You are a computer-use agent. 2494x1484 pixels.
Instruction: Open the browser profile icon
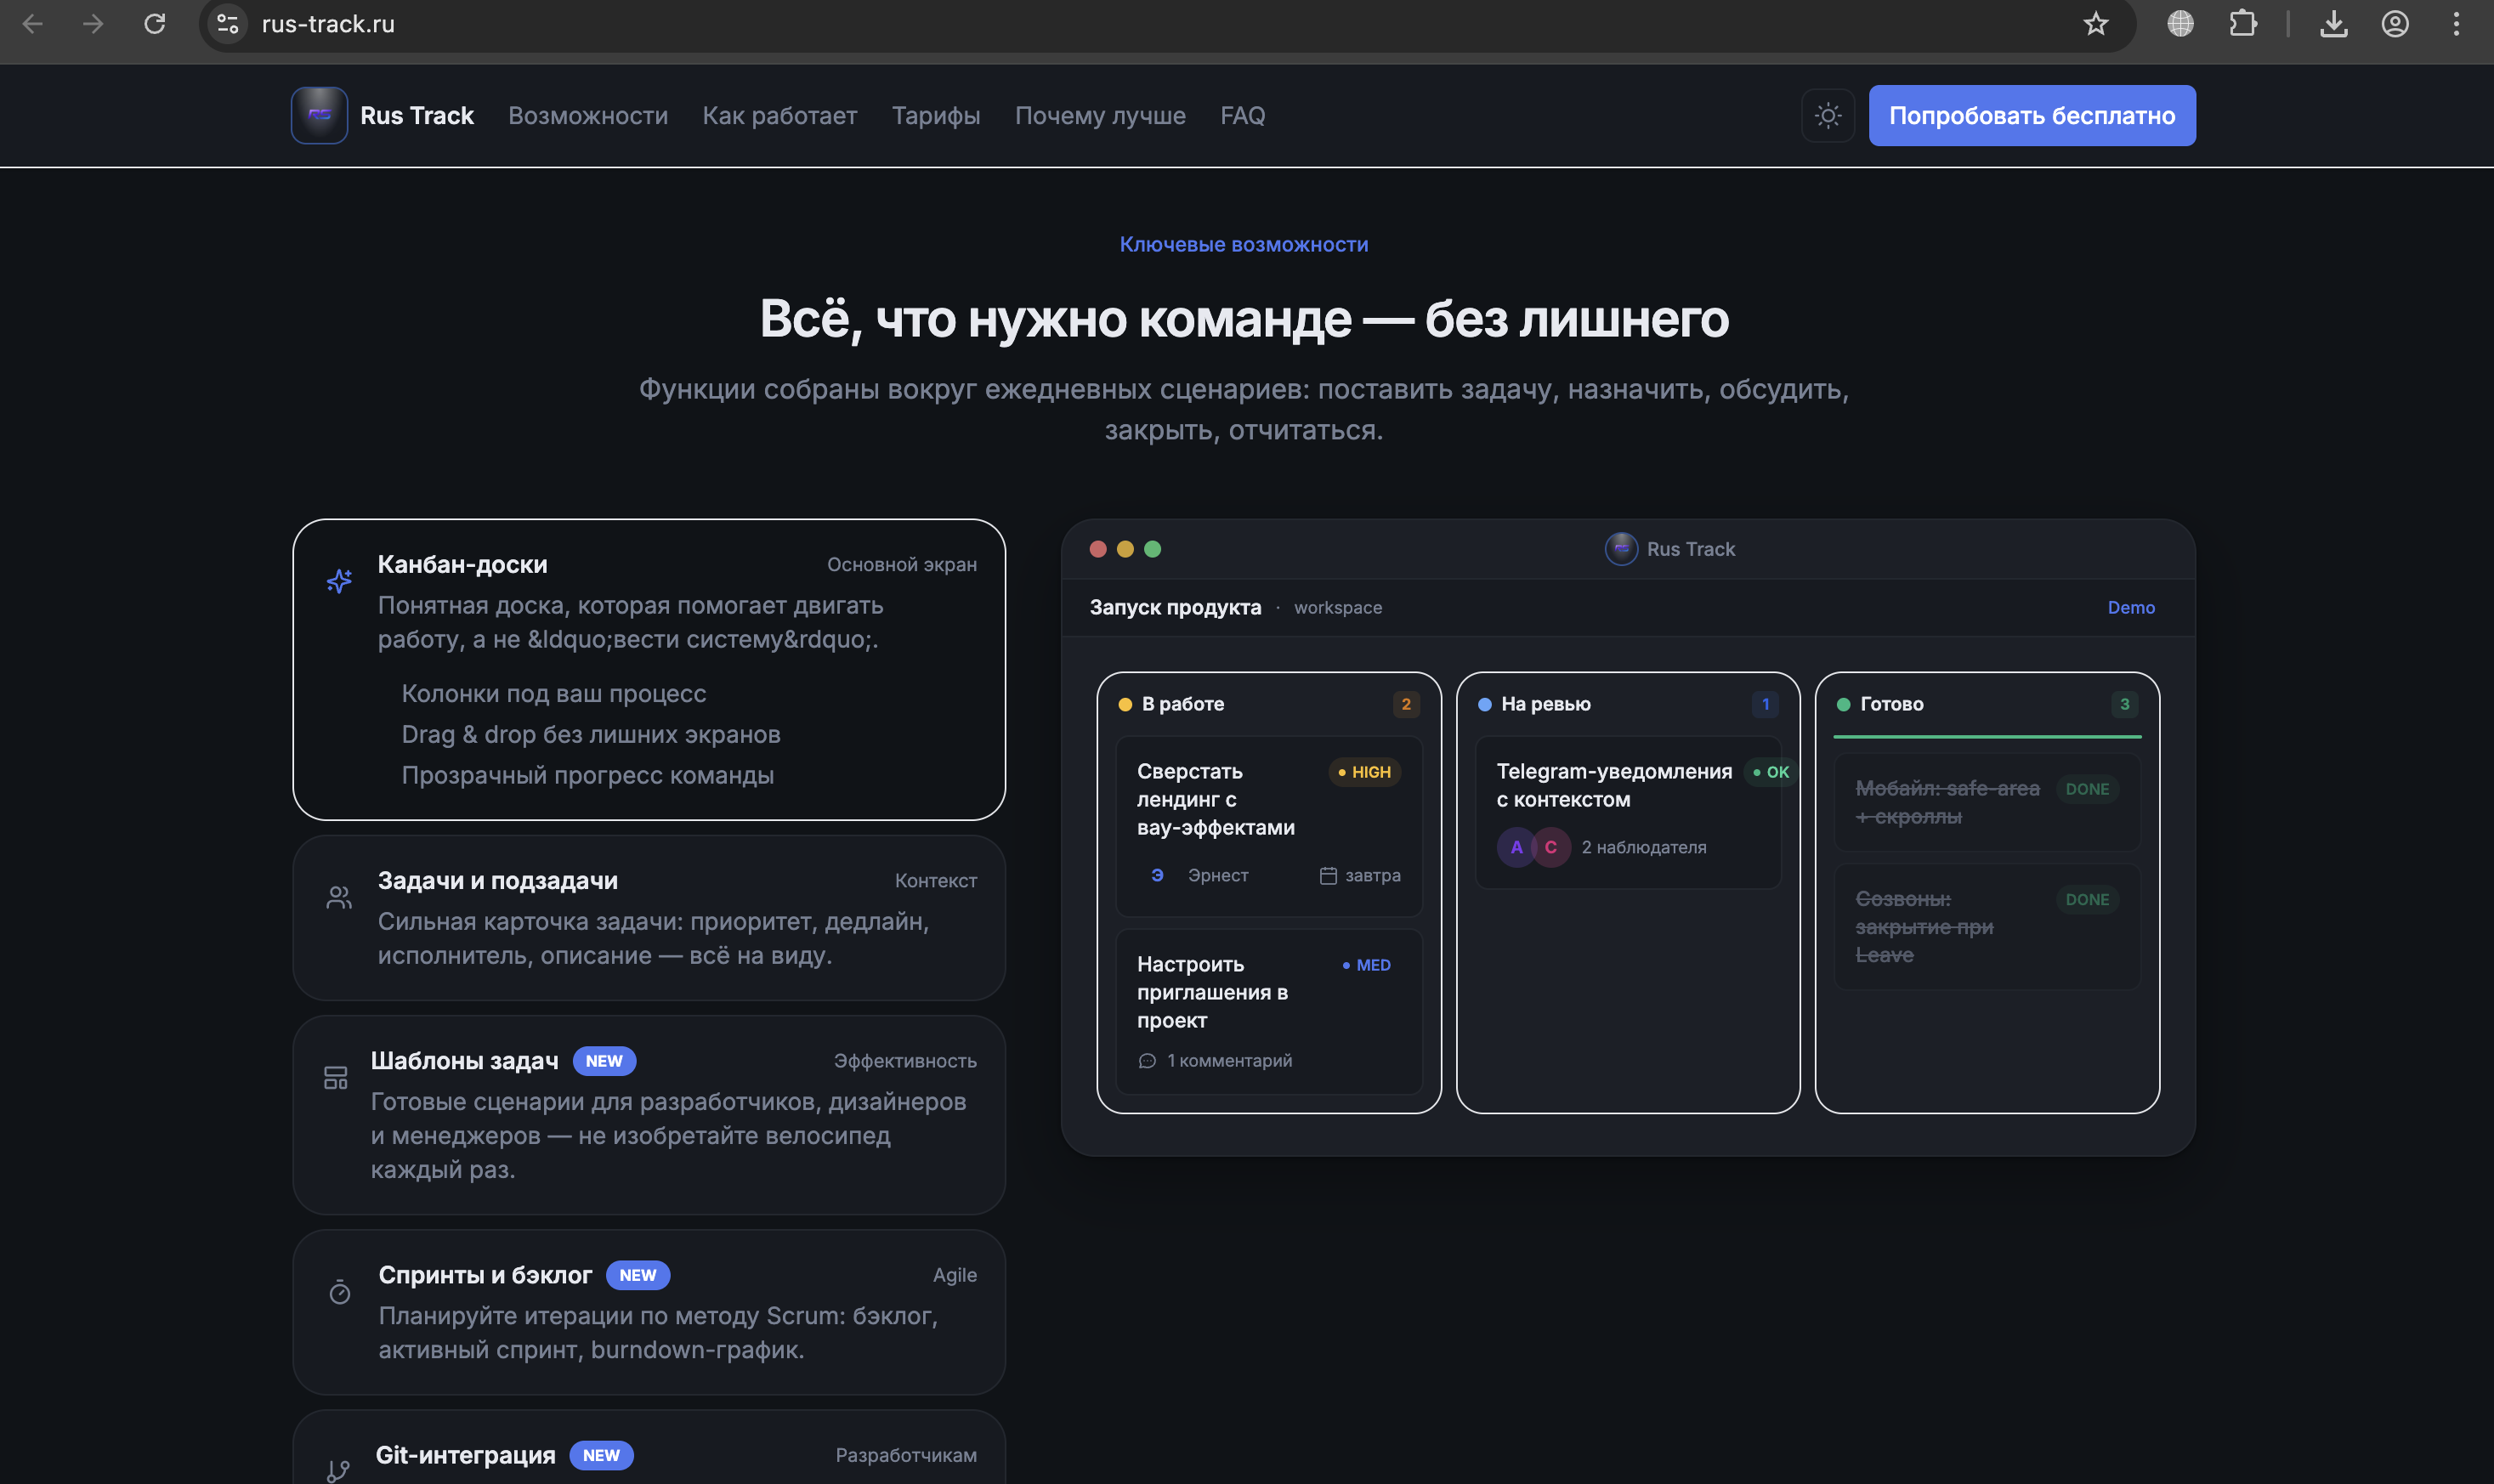(2395, 24)
